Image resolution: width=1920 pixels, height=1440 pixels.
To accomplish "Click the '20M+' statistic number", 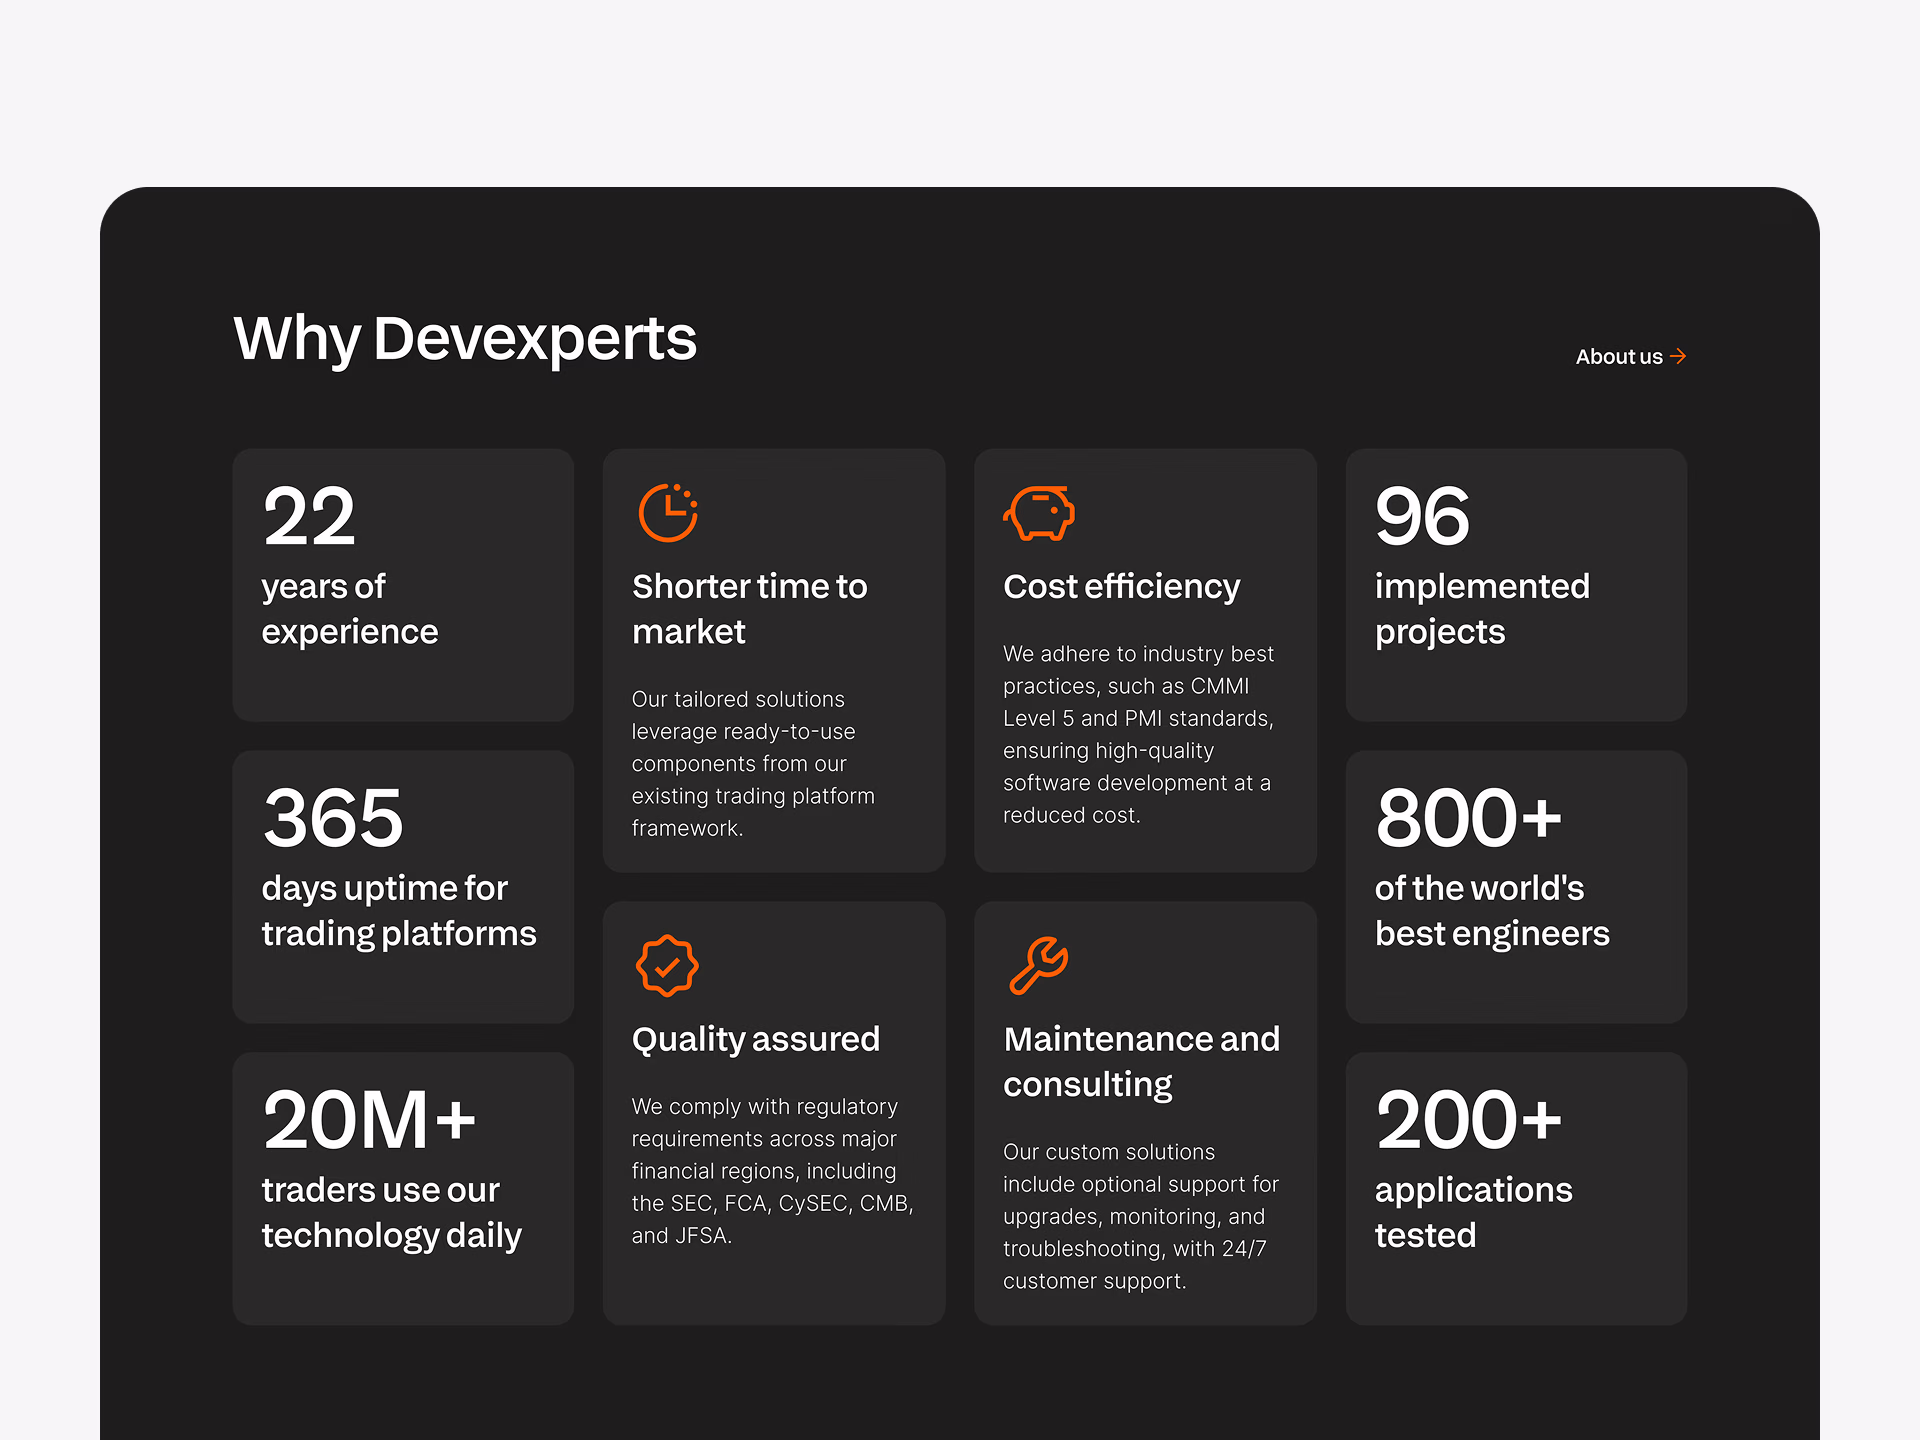I will tap(369, 1120).
